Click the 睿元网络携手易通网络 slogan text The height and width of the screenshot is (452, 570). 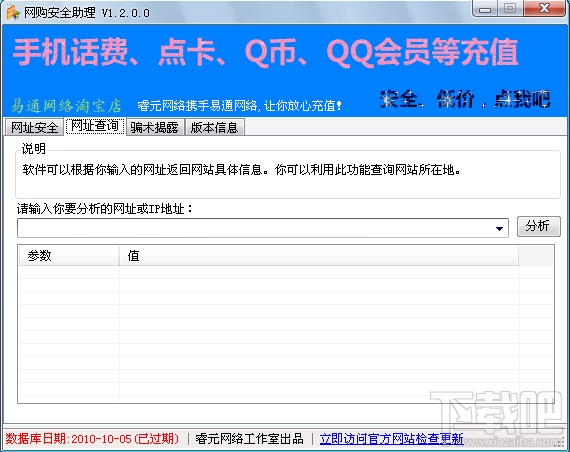pos(239,106)
